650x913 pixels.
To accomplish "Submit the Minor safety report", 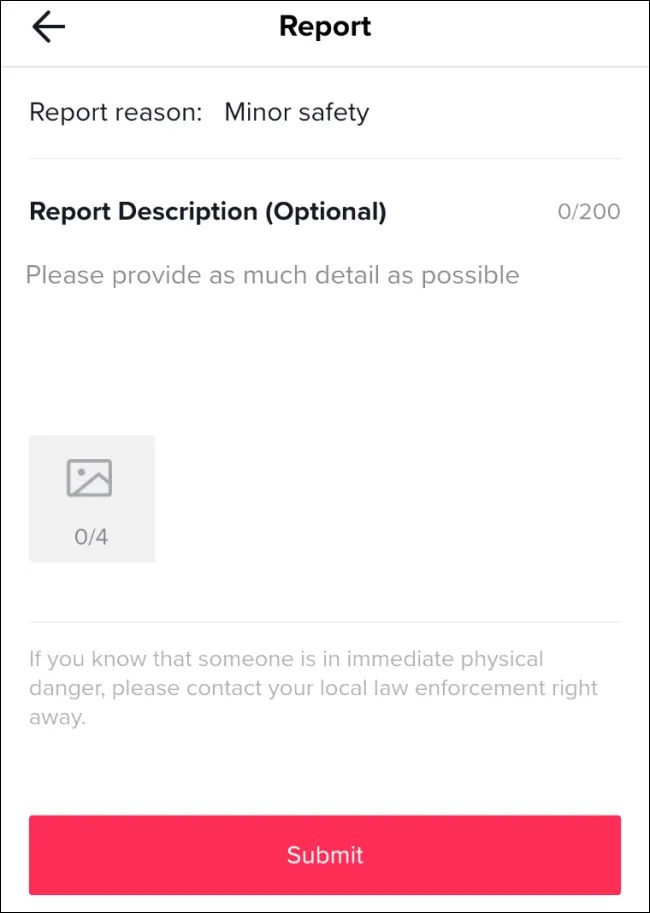I will point(325,855).
